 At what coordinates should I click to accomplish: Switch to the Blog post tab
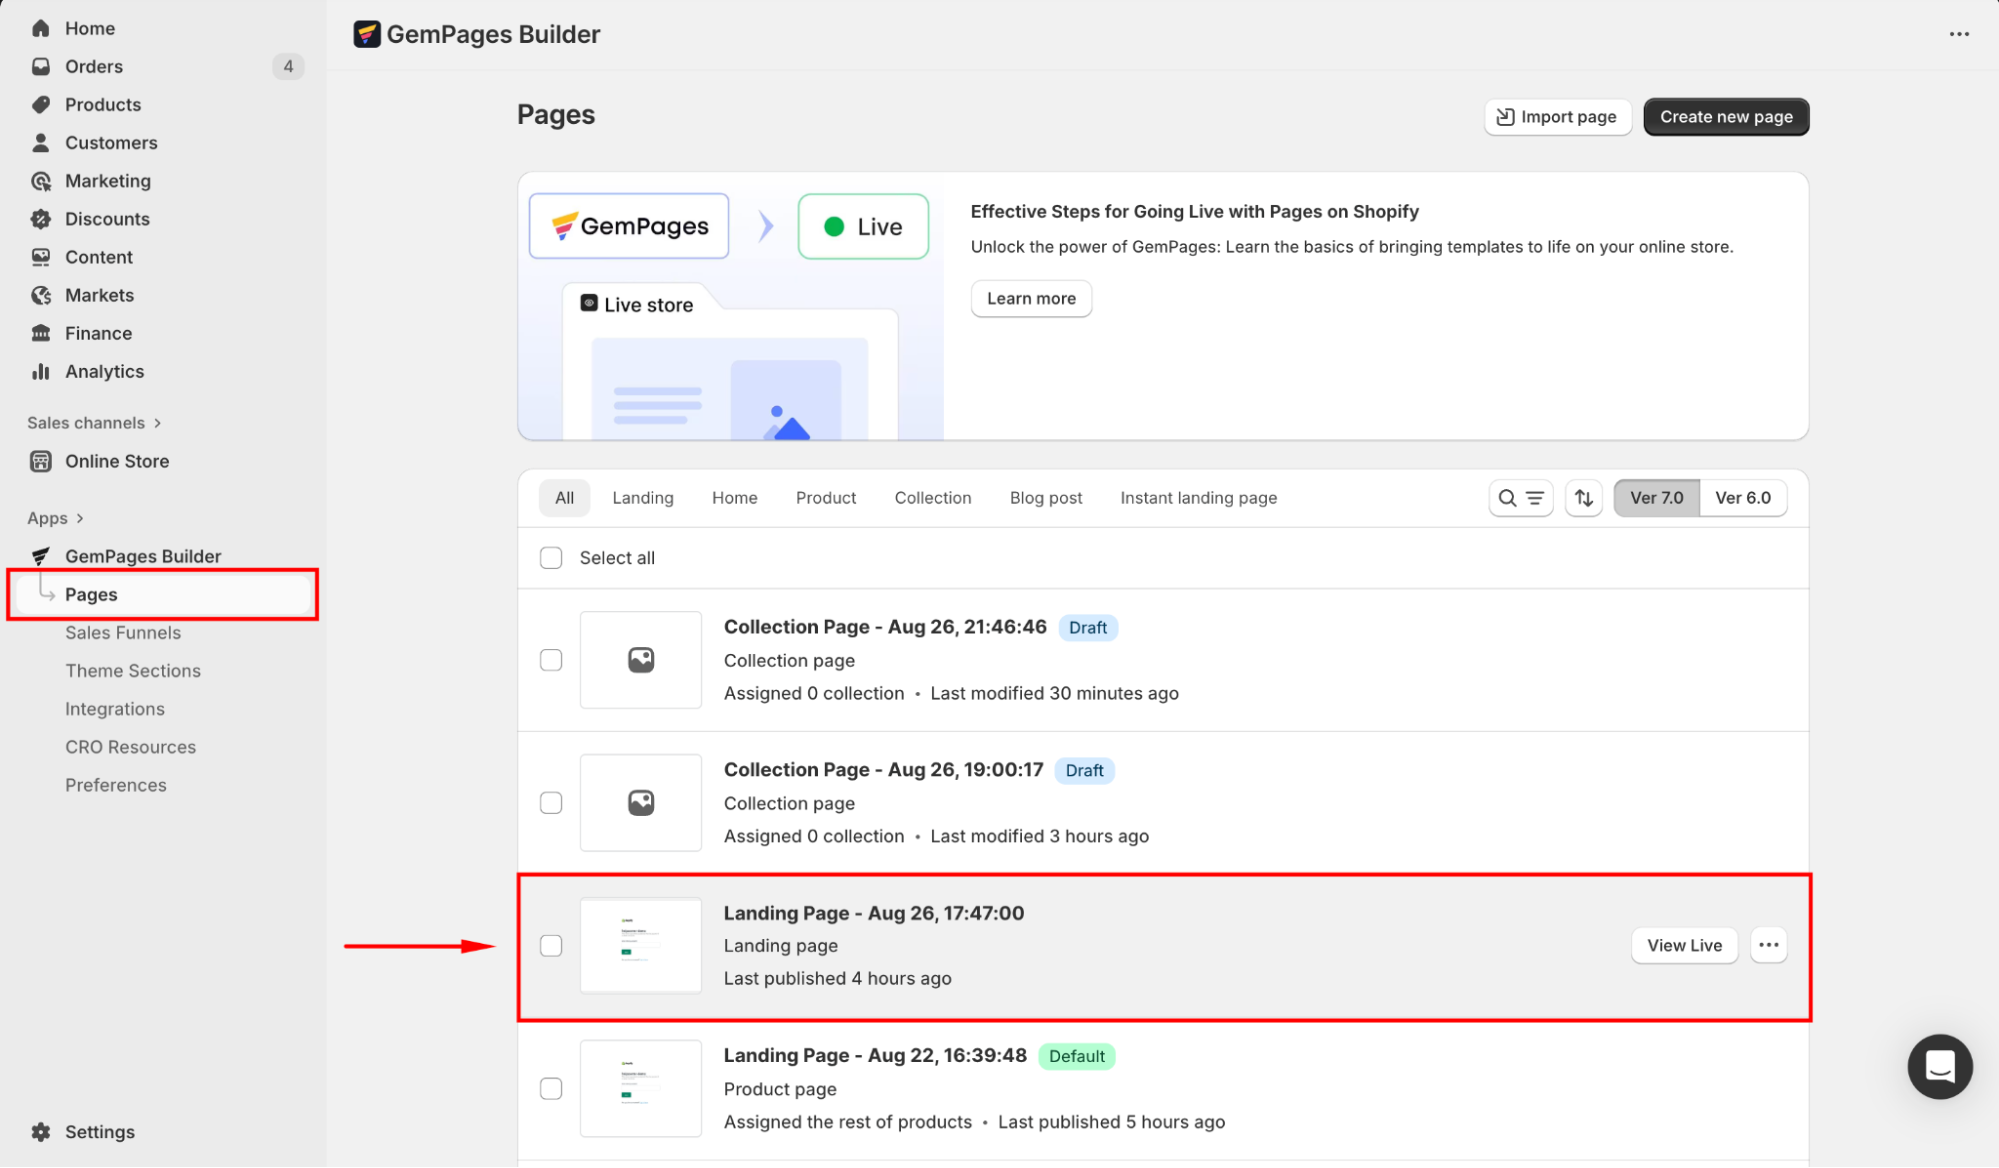point(1045,498)
